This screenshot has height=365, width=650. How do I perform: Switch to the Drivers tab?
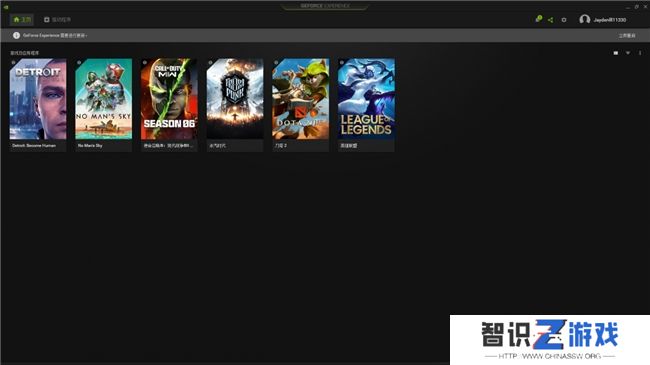[57, 19]
